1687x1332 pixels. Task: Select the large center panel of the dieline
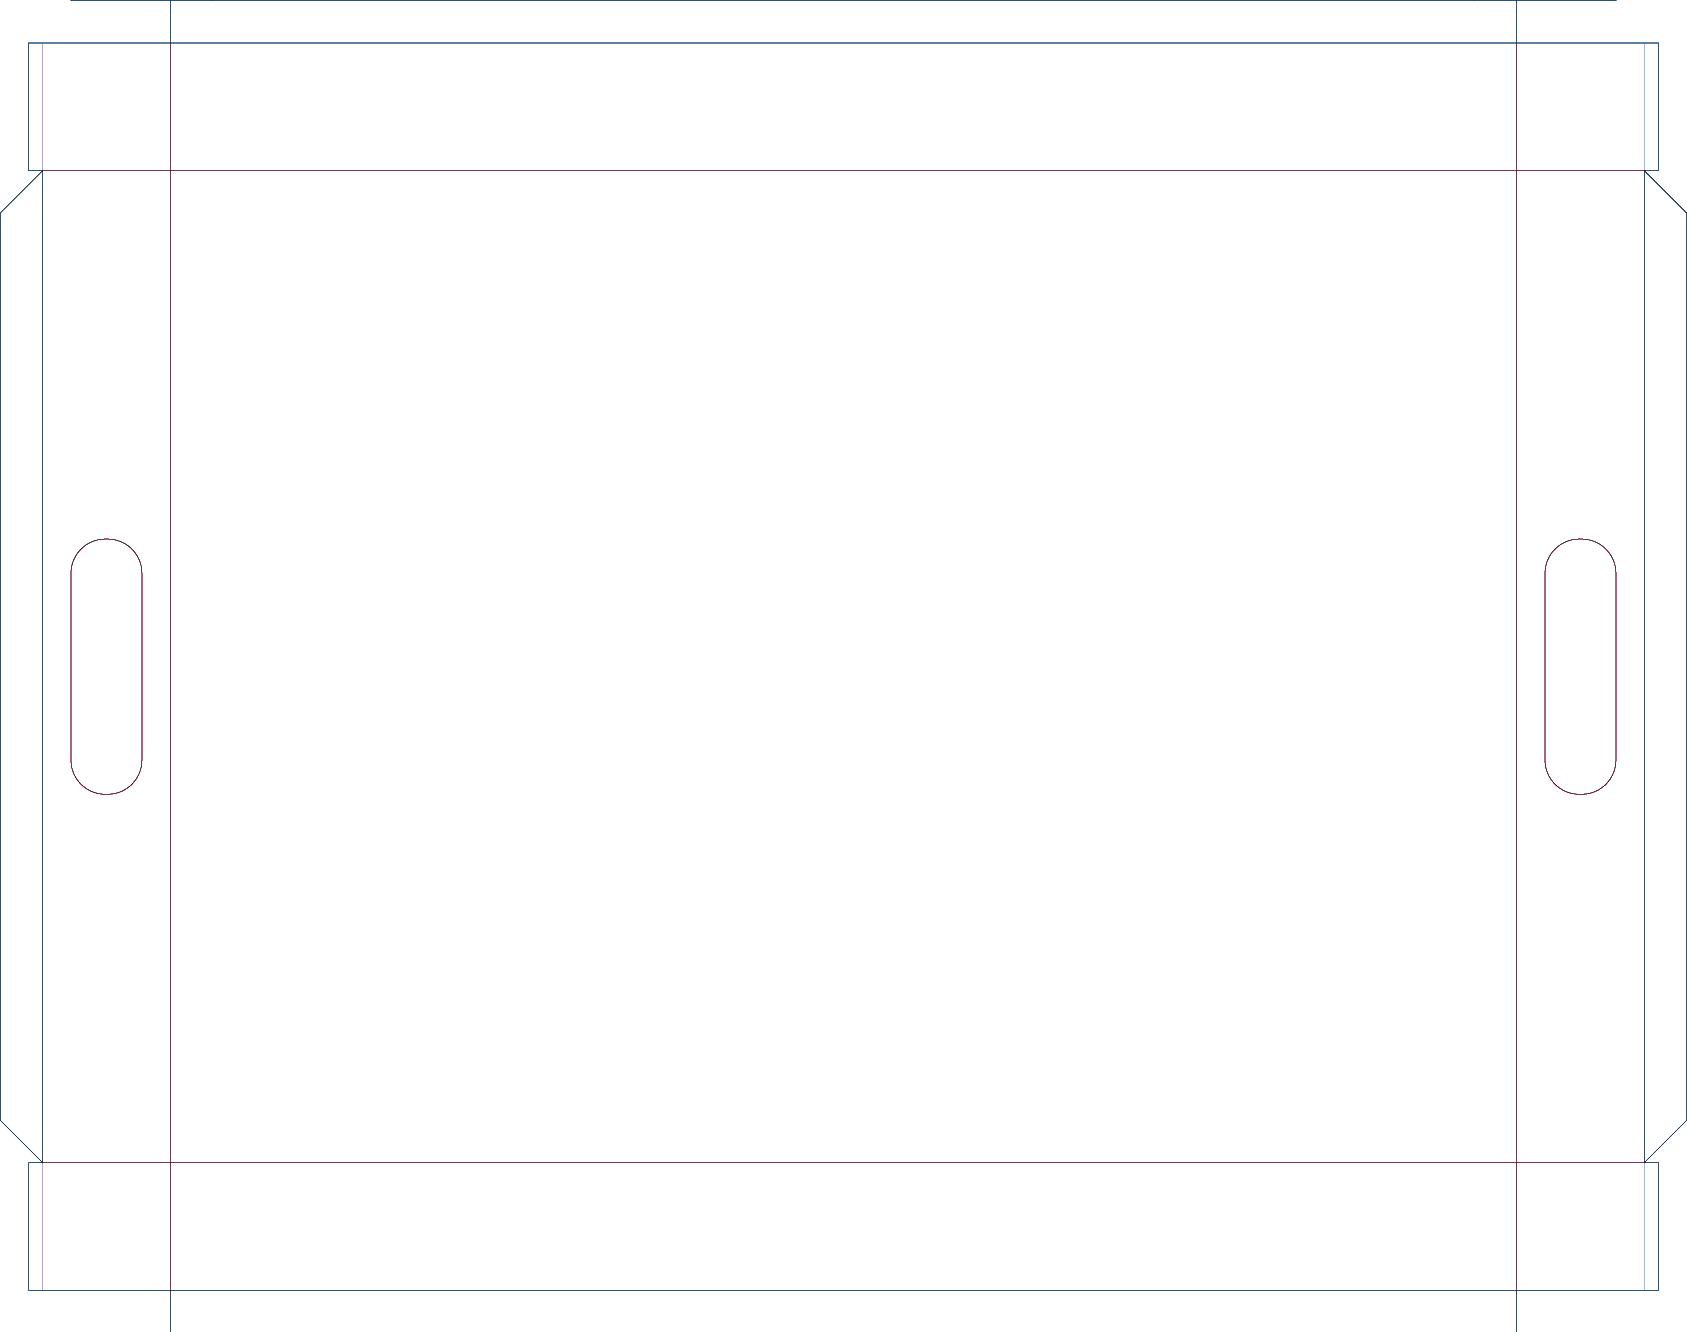843,666
